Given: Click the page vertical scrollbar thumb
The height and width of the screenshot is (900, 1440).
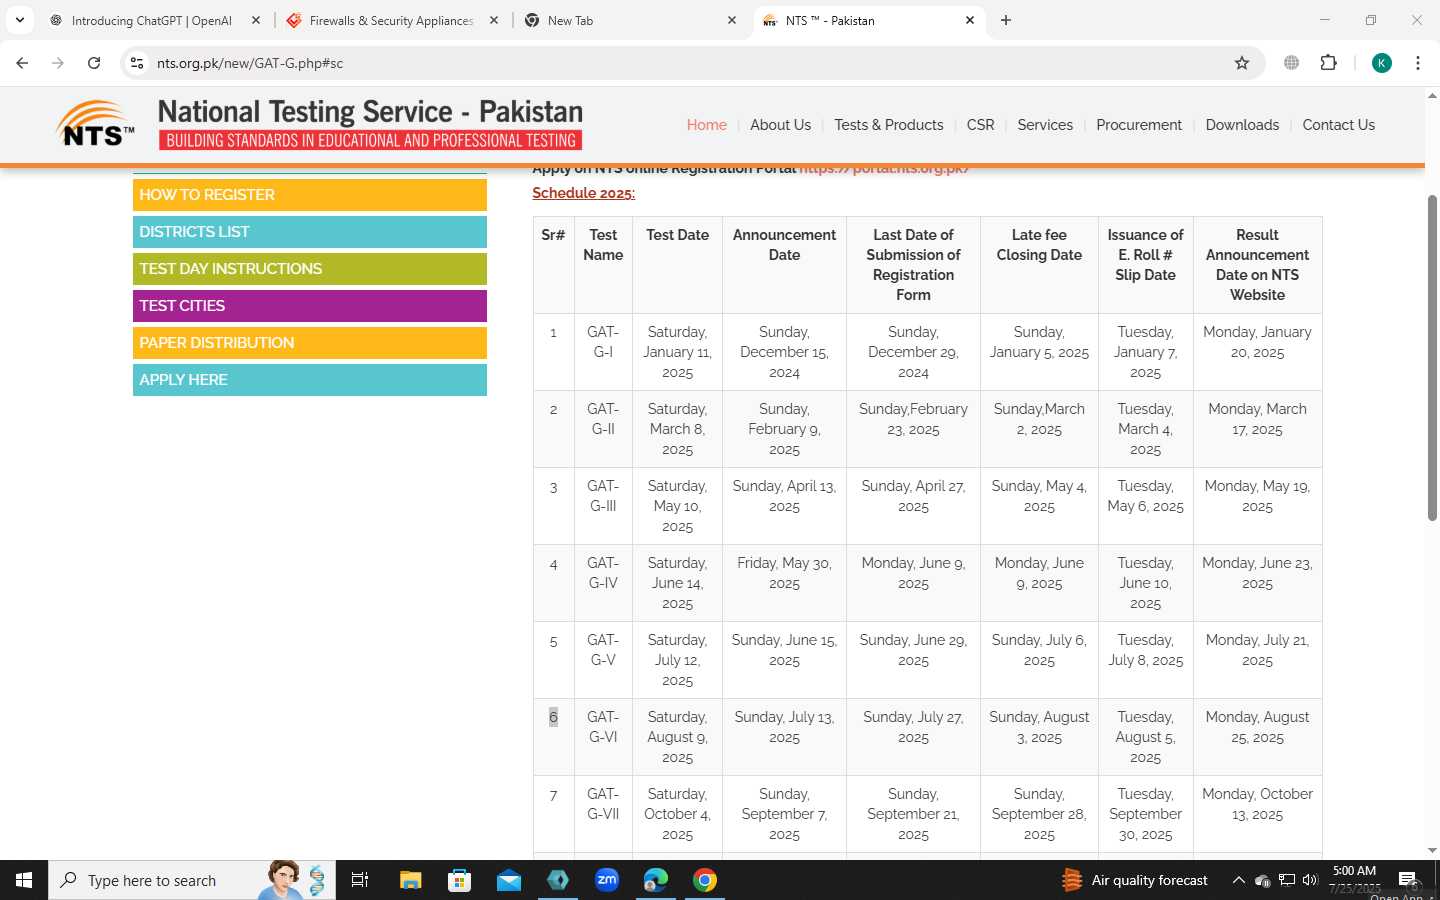Looking at the screenshot, I should tap(1432, 357).
